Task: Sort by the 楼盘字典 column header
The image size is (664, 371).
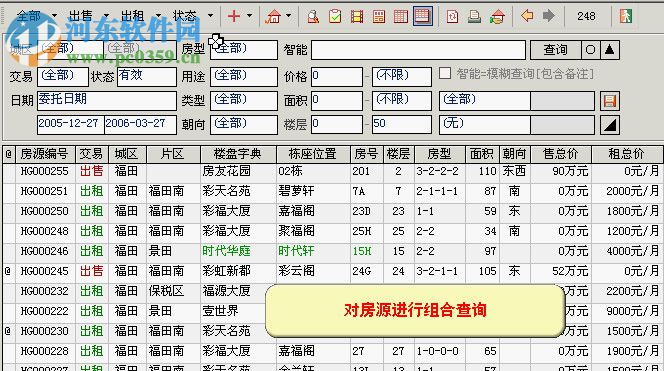Action: [x=238, y=154]
